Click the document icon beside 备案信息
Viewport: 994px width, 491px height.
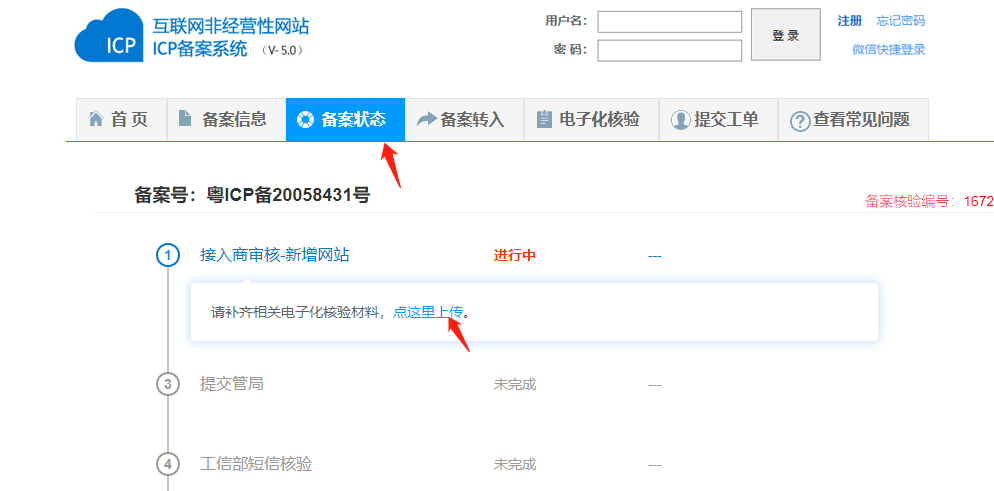(185, 119)
